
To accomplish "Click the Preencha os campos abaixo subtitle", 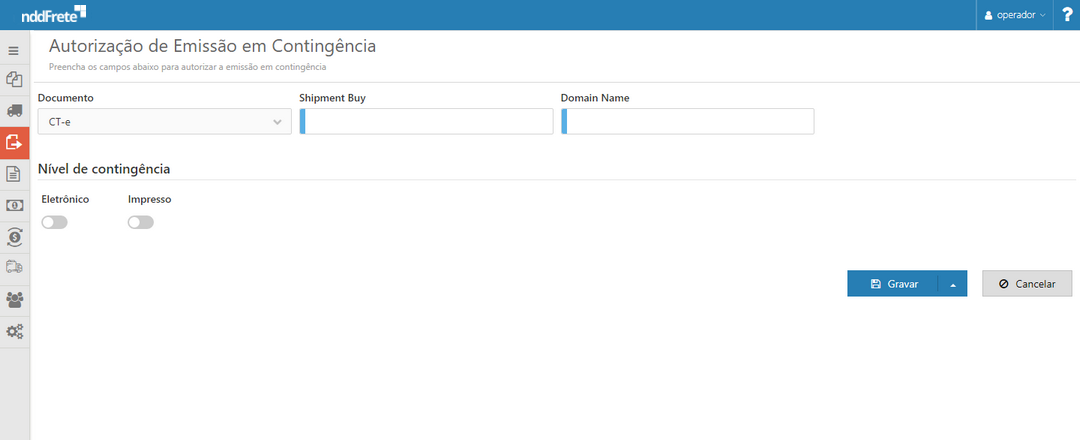I will (x=187, y=67).
